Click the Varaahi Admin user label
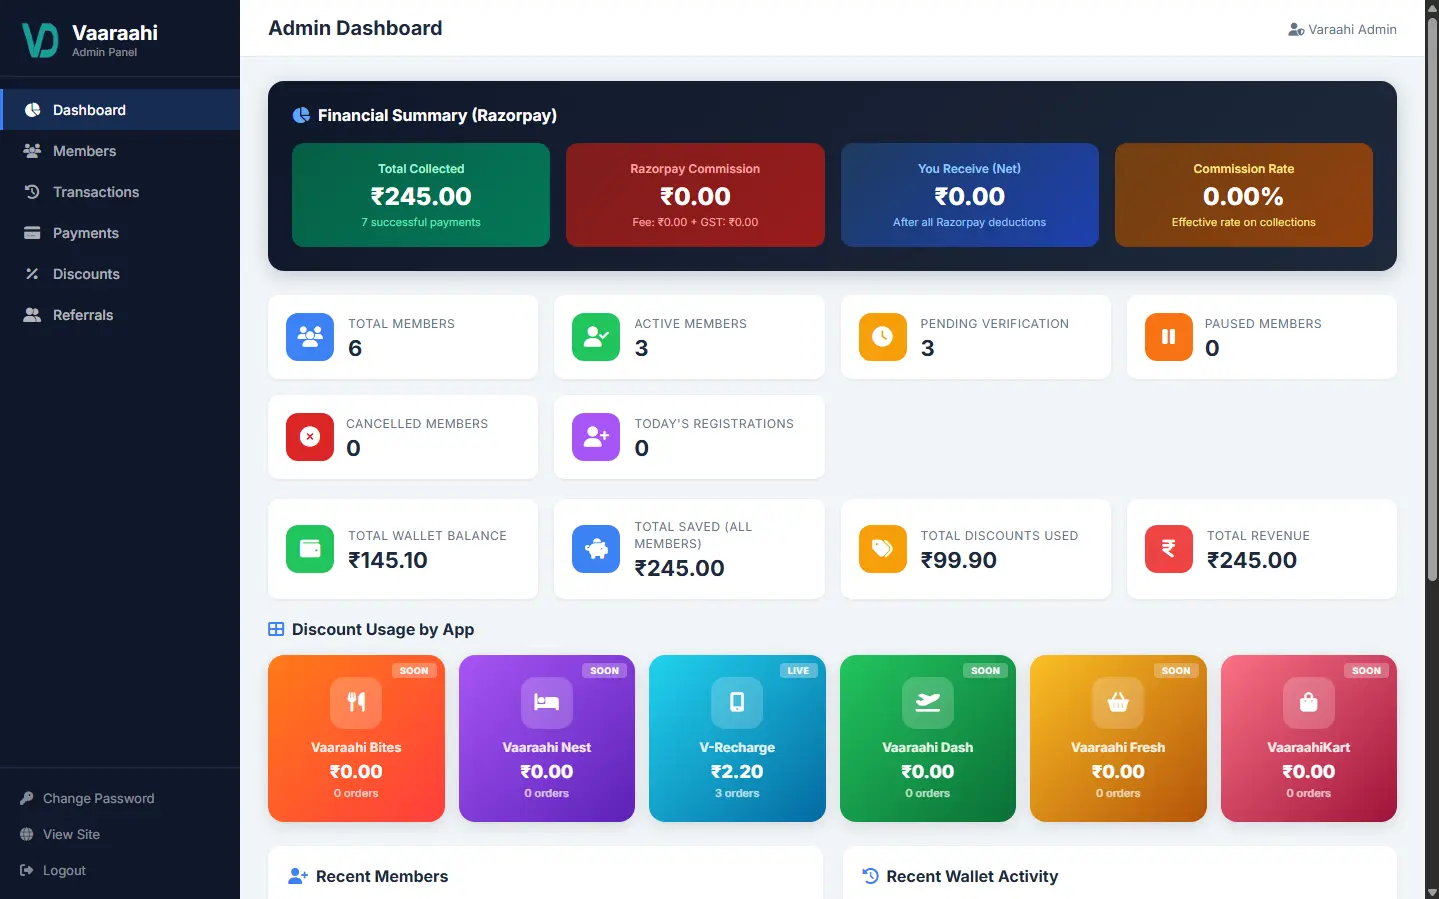 [x=1352, y=29]
